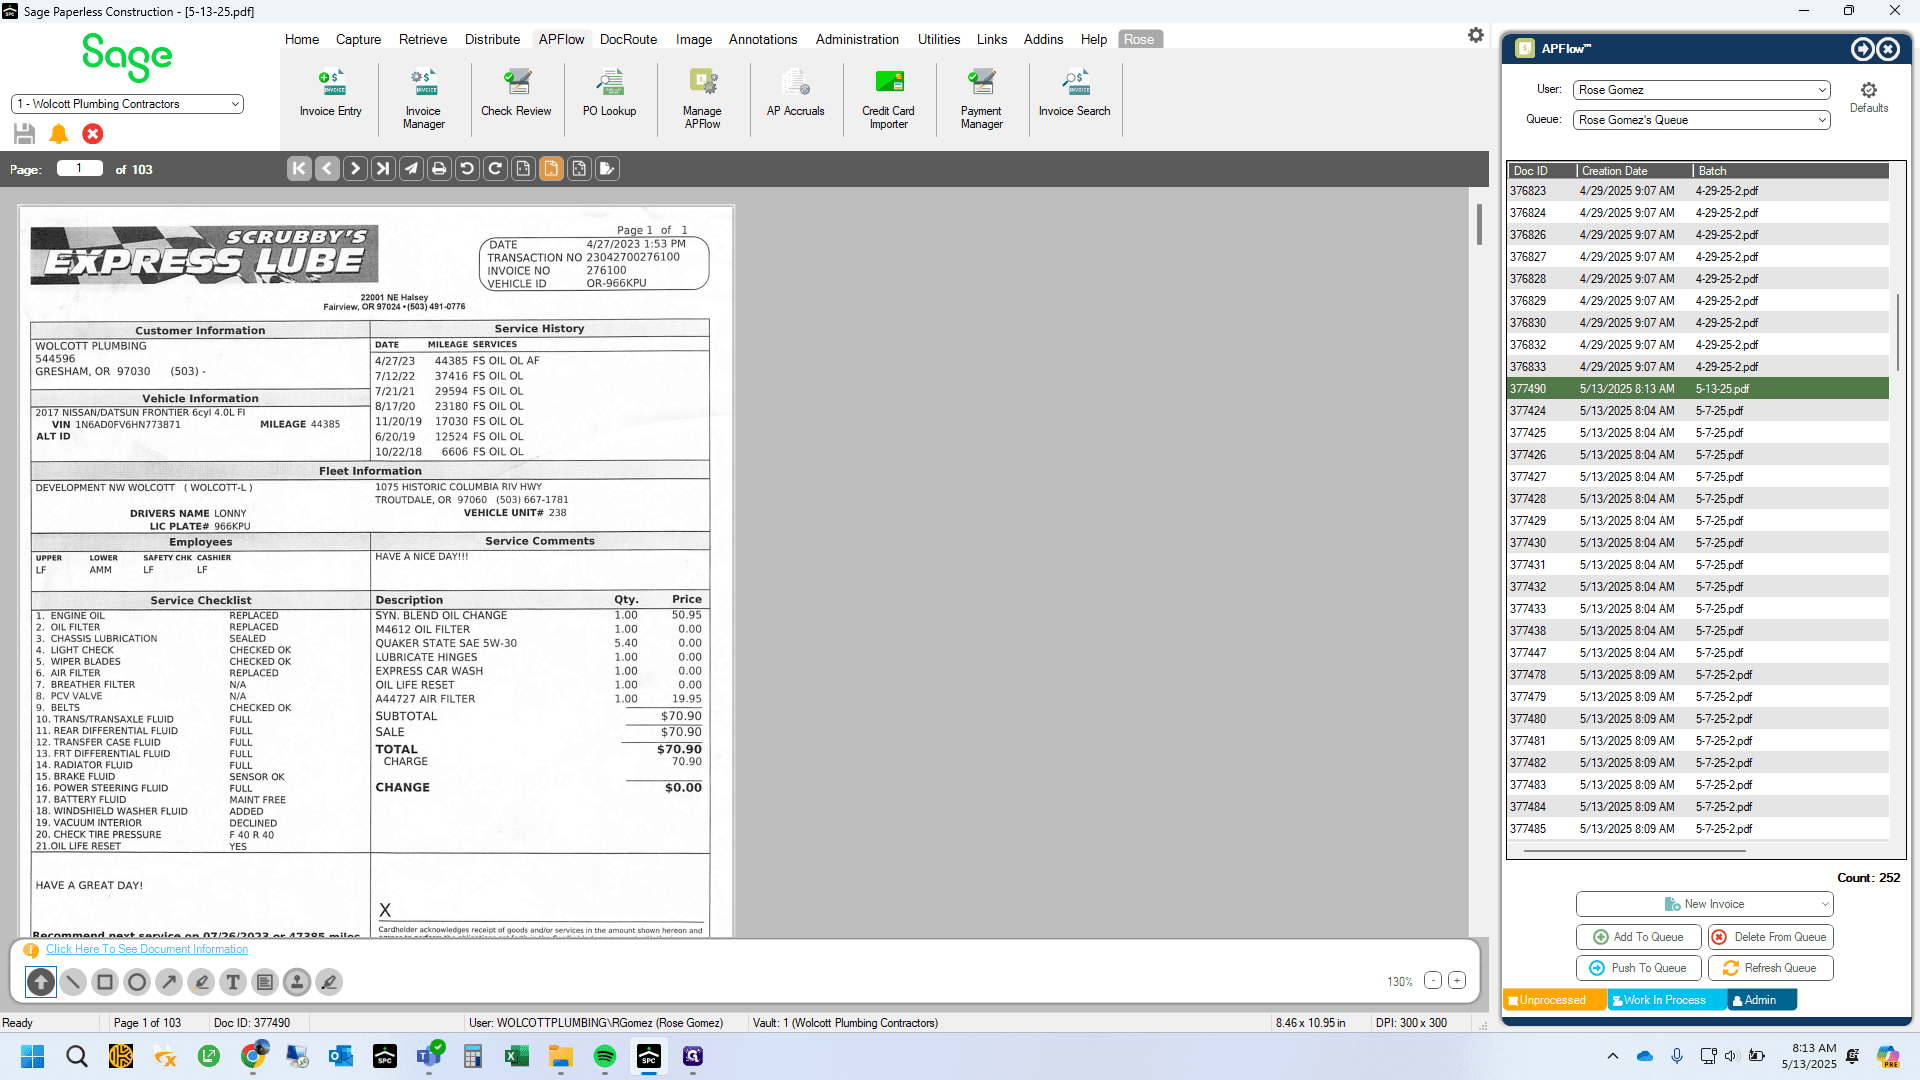1920x1080 pixels.
Task: Click Delete From Queue button
Action: point(1771,937)
